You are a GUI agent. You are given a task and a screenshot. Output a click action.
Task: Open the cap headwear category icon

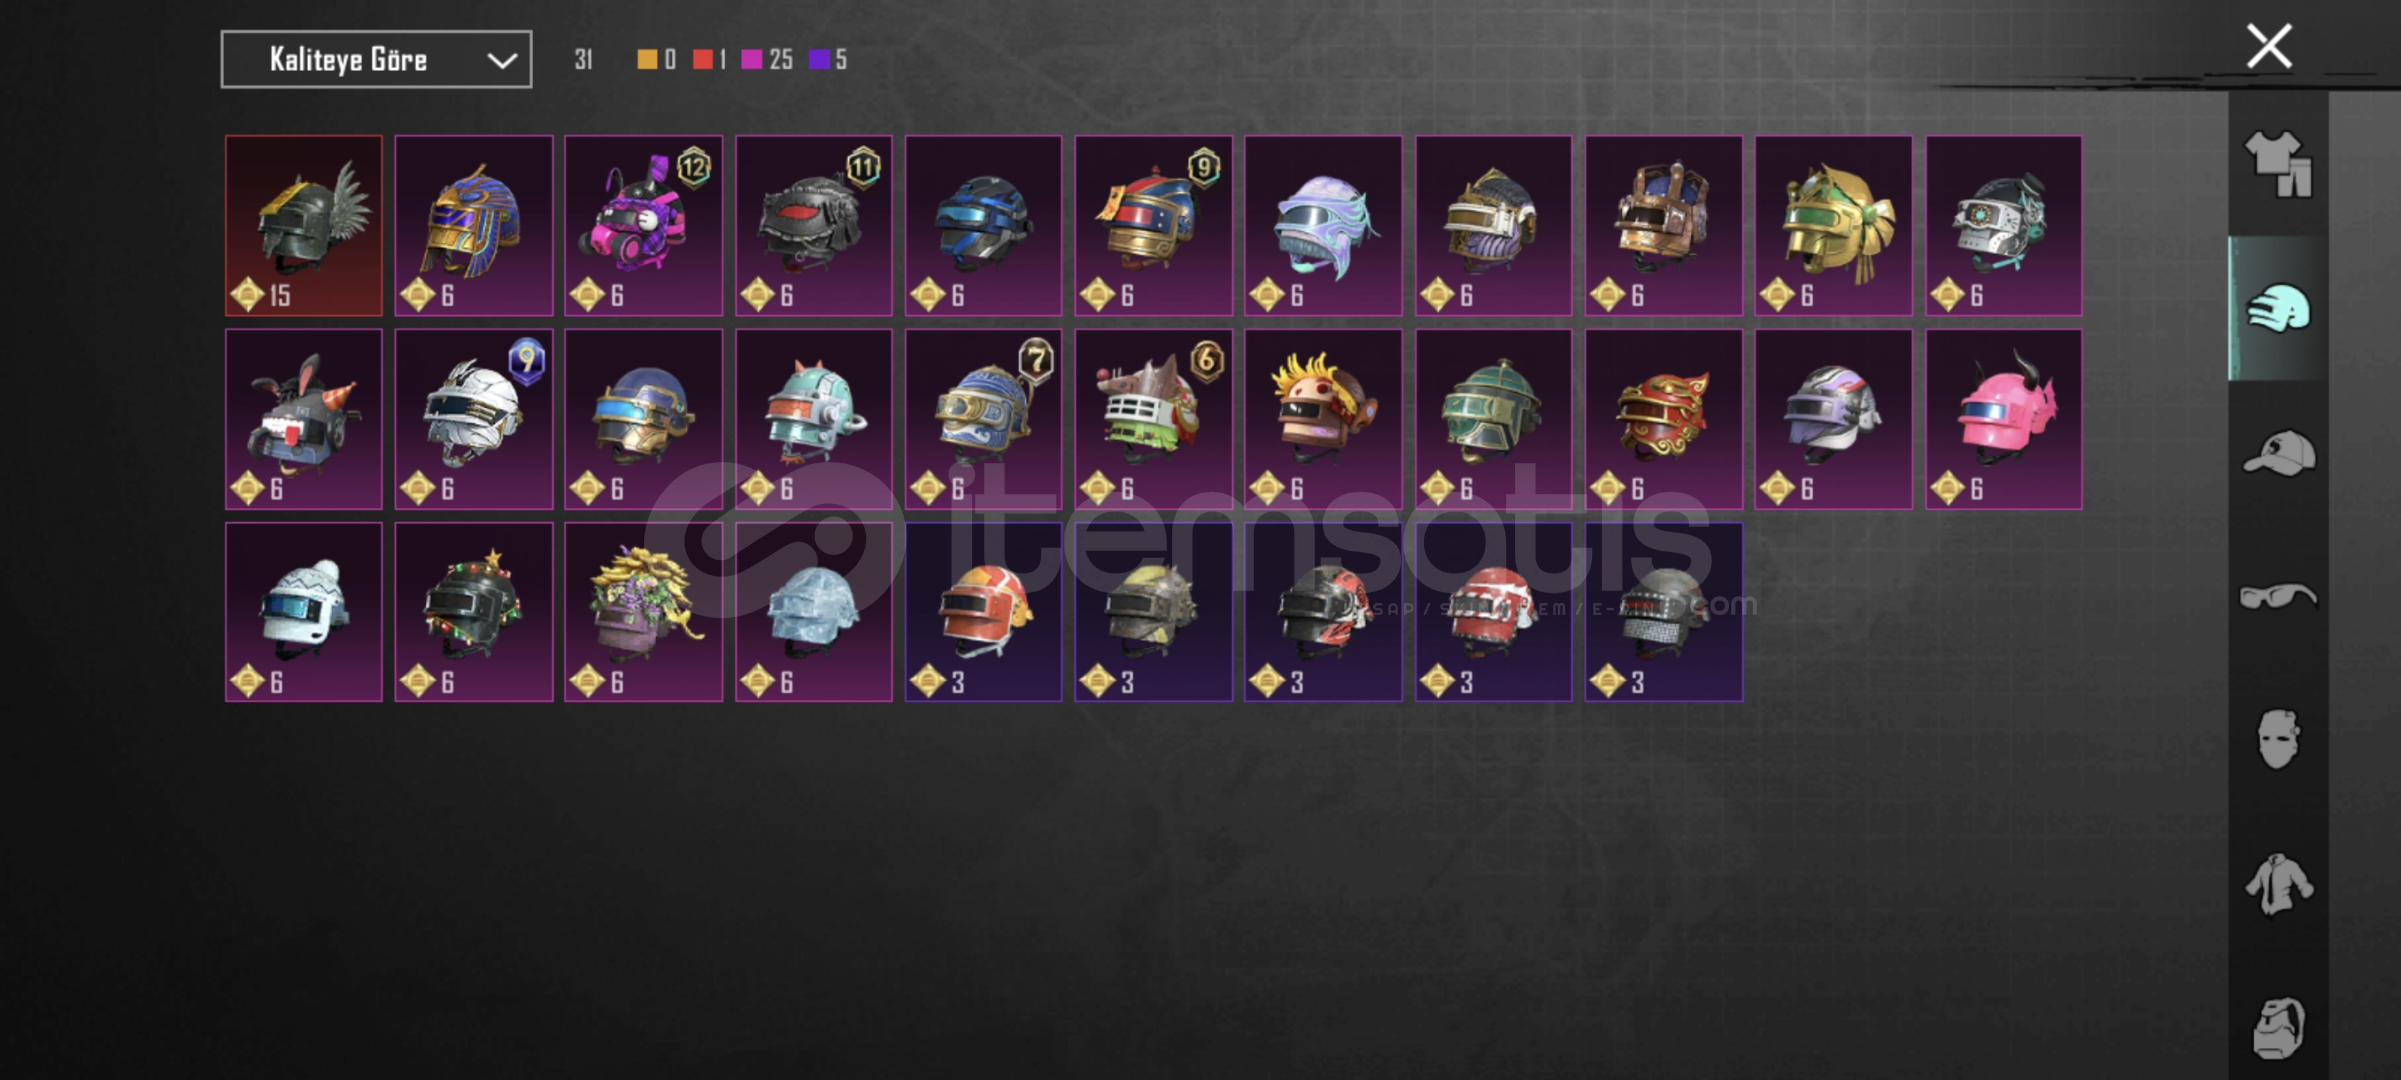[2279, 454]
